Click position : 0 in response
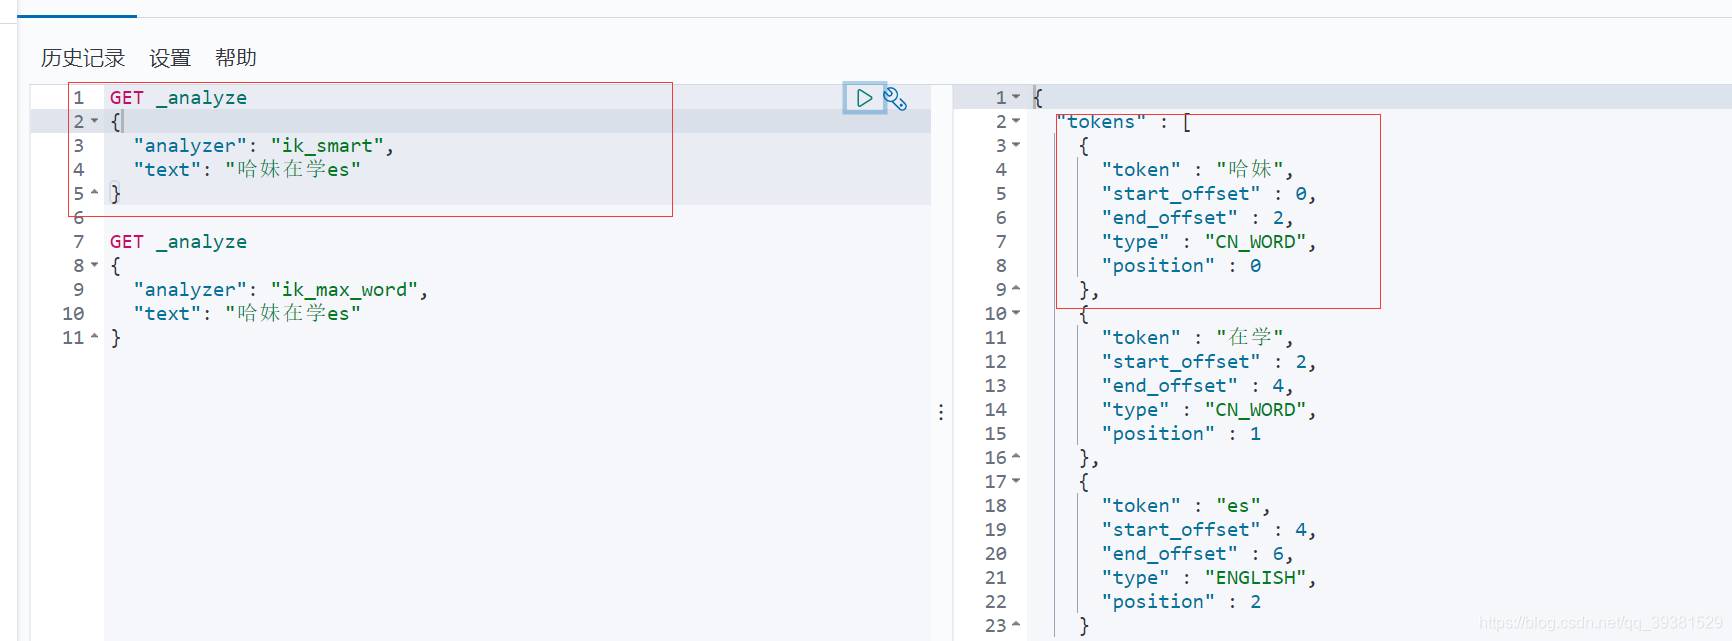 [x=1181, y=266]
